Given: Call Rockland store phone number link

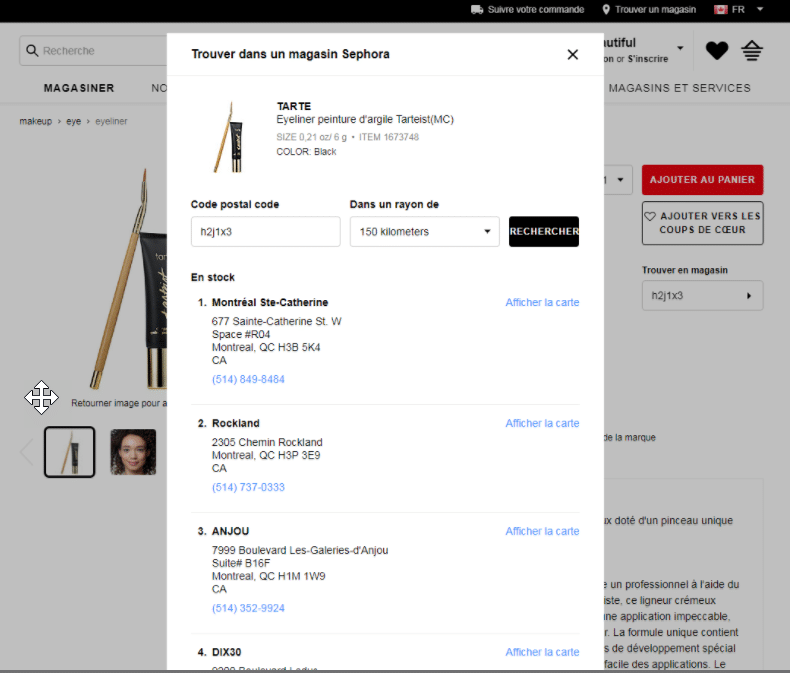Looking at the screenshot, I should (248, 488).
